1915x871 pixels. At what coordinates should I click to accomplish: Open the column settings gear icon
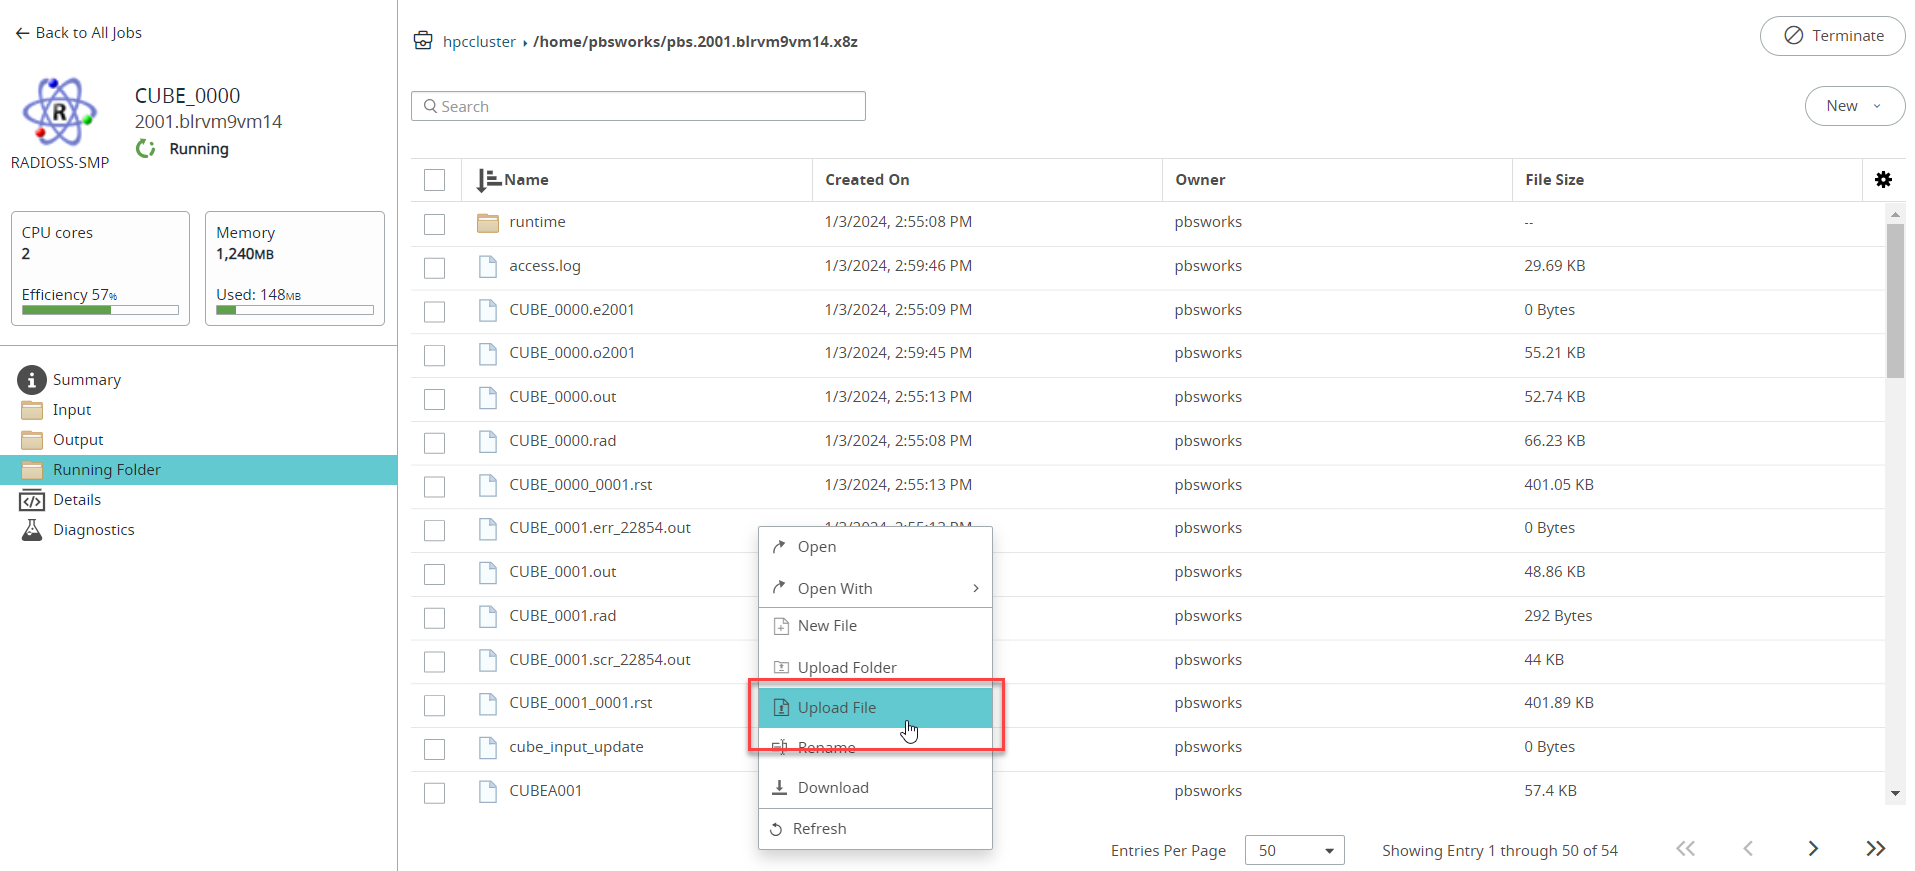1883,179
